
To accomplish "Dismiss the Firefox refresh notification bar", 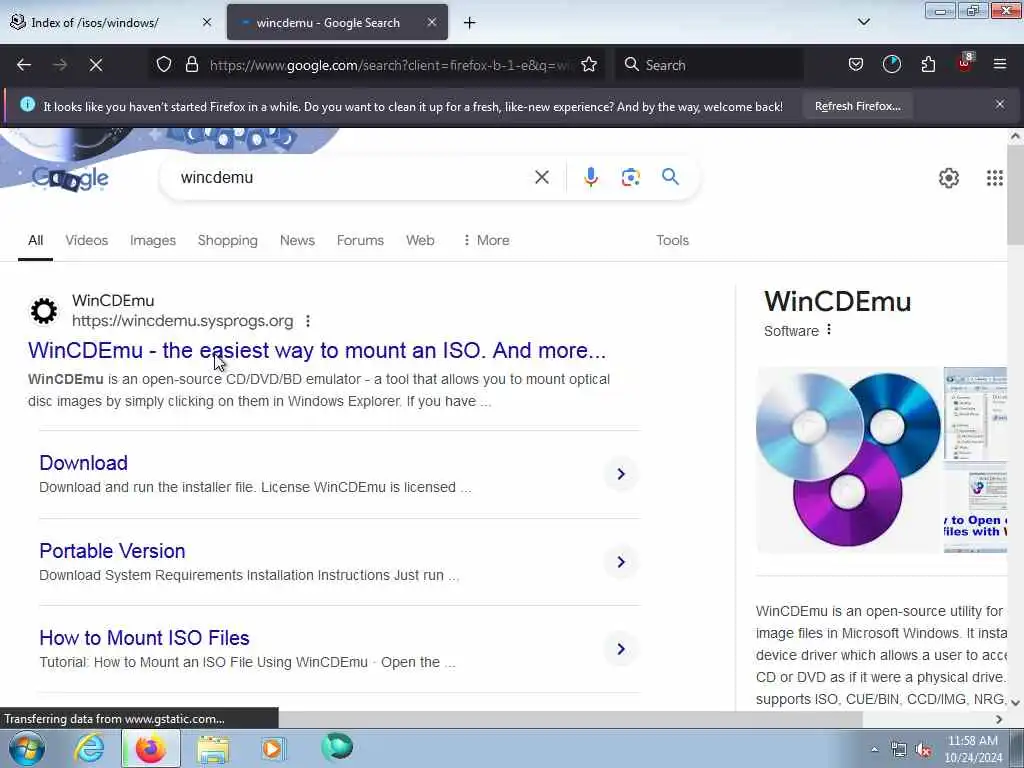I will point(1000,104).
